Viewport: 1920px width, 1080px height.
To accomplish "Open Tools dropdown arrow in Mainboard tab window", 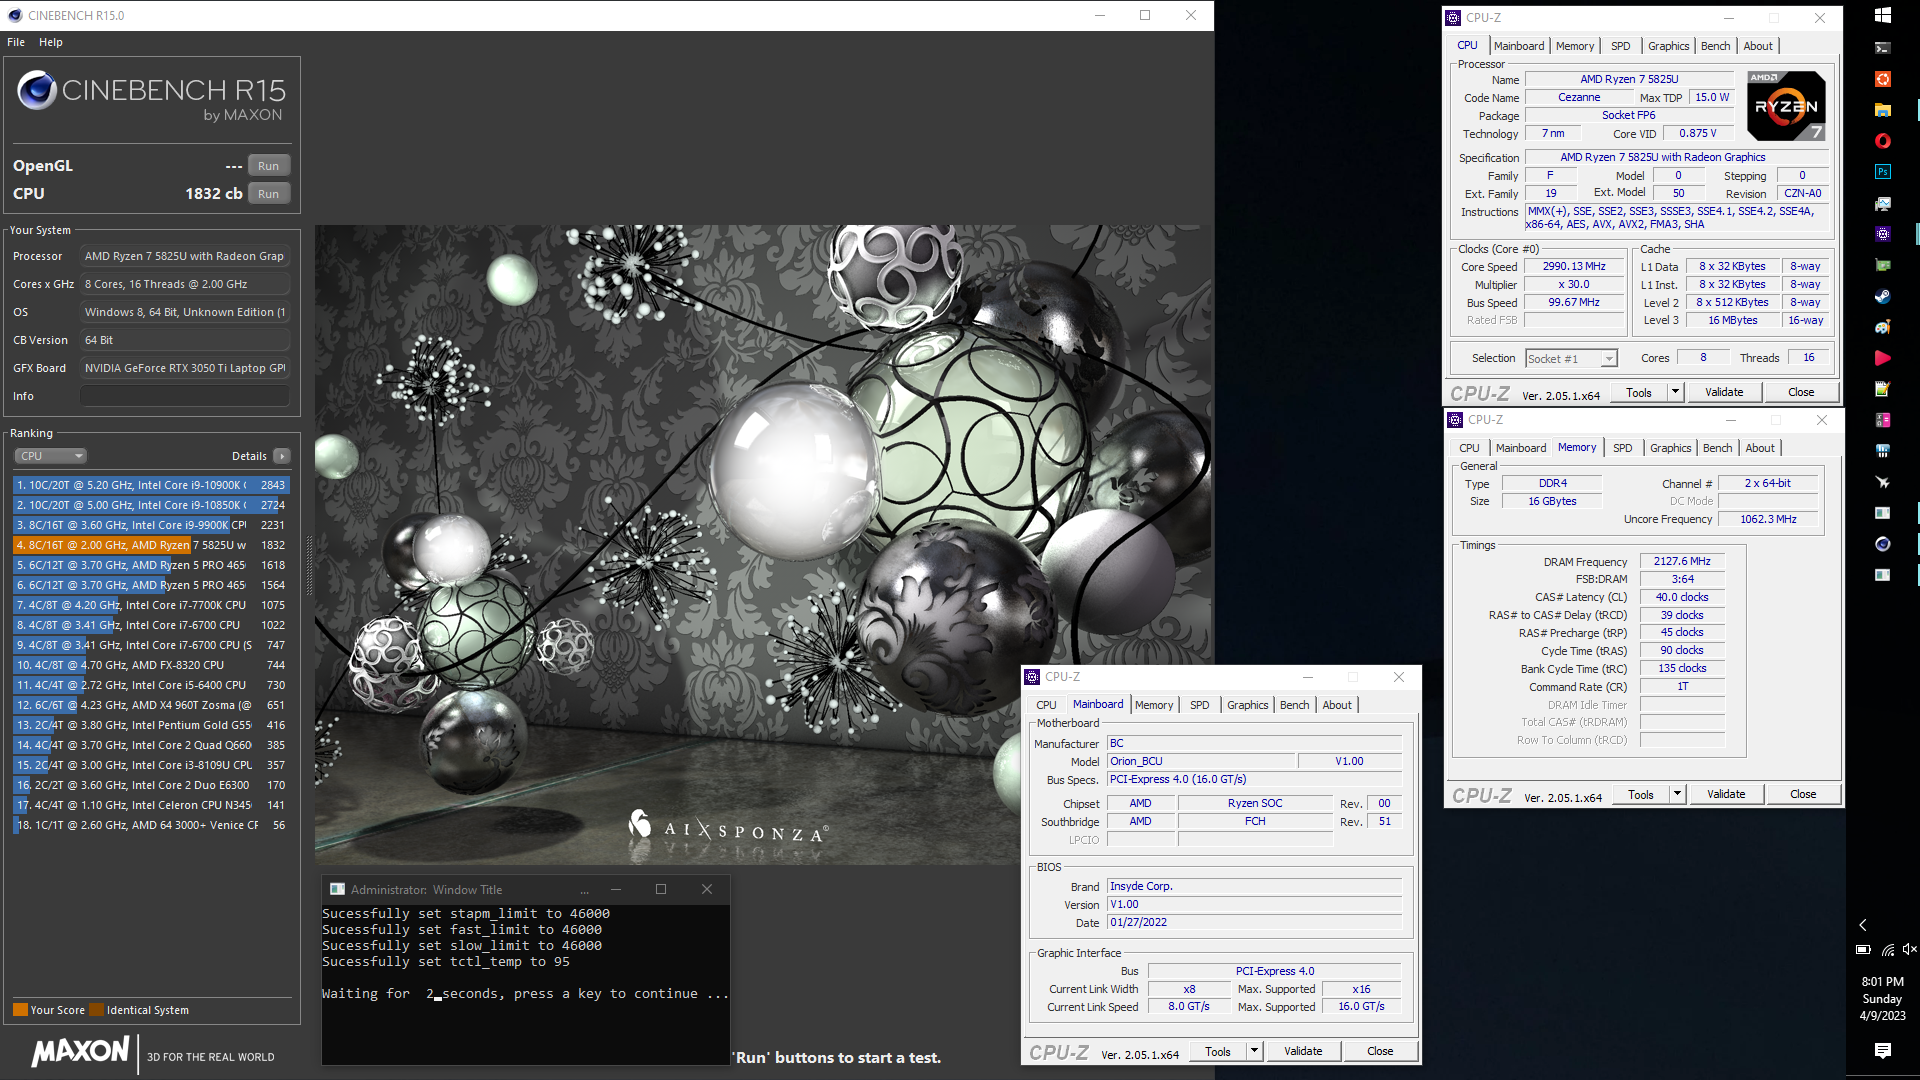I will click(x=1254, y=1051).
